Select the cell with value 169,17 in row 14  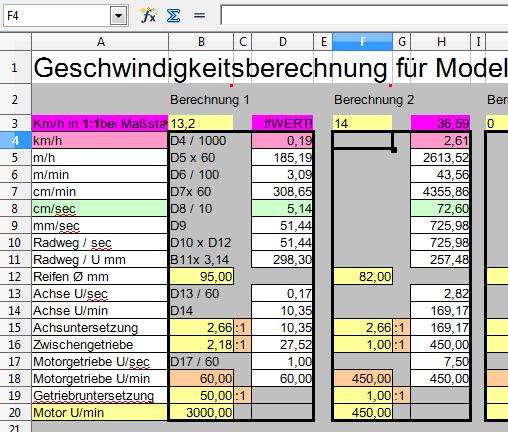440,311
